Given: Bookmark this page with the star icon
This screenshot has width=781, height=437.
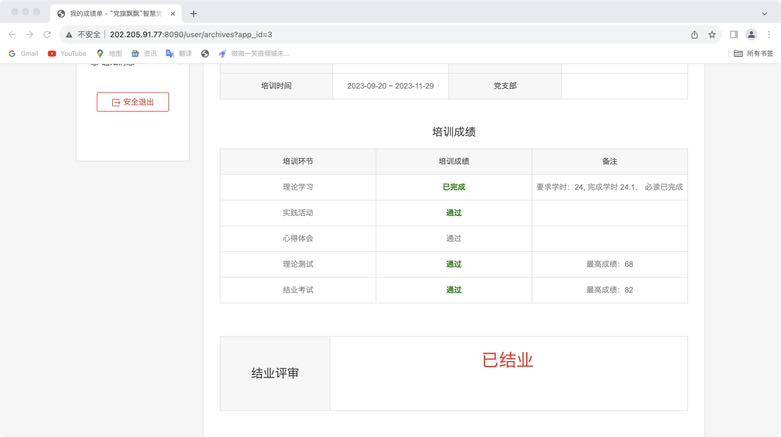Looking at the screenshot, I should pos(712,34).
